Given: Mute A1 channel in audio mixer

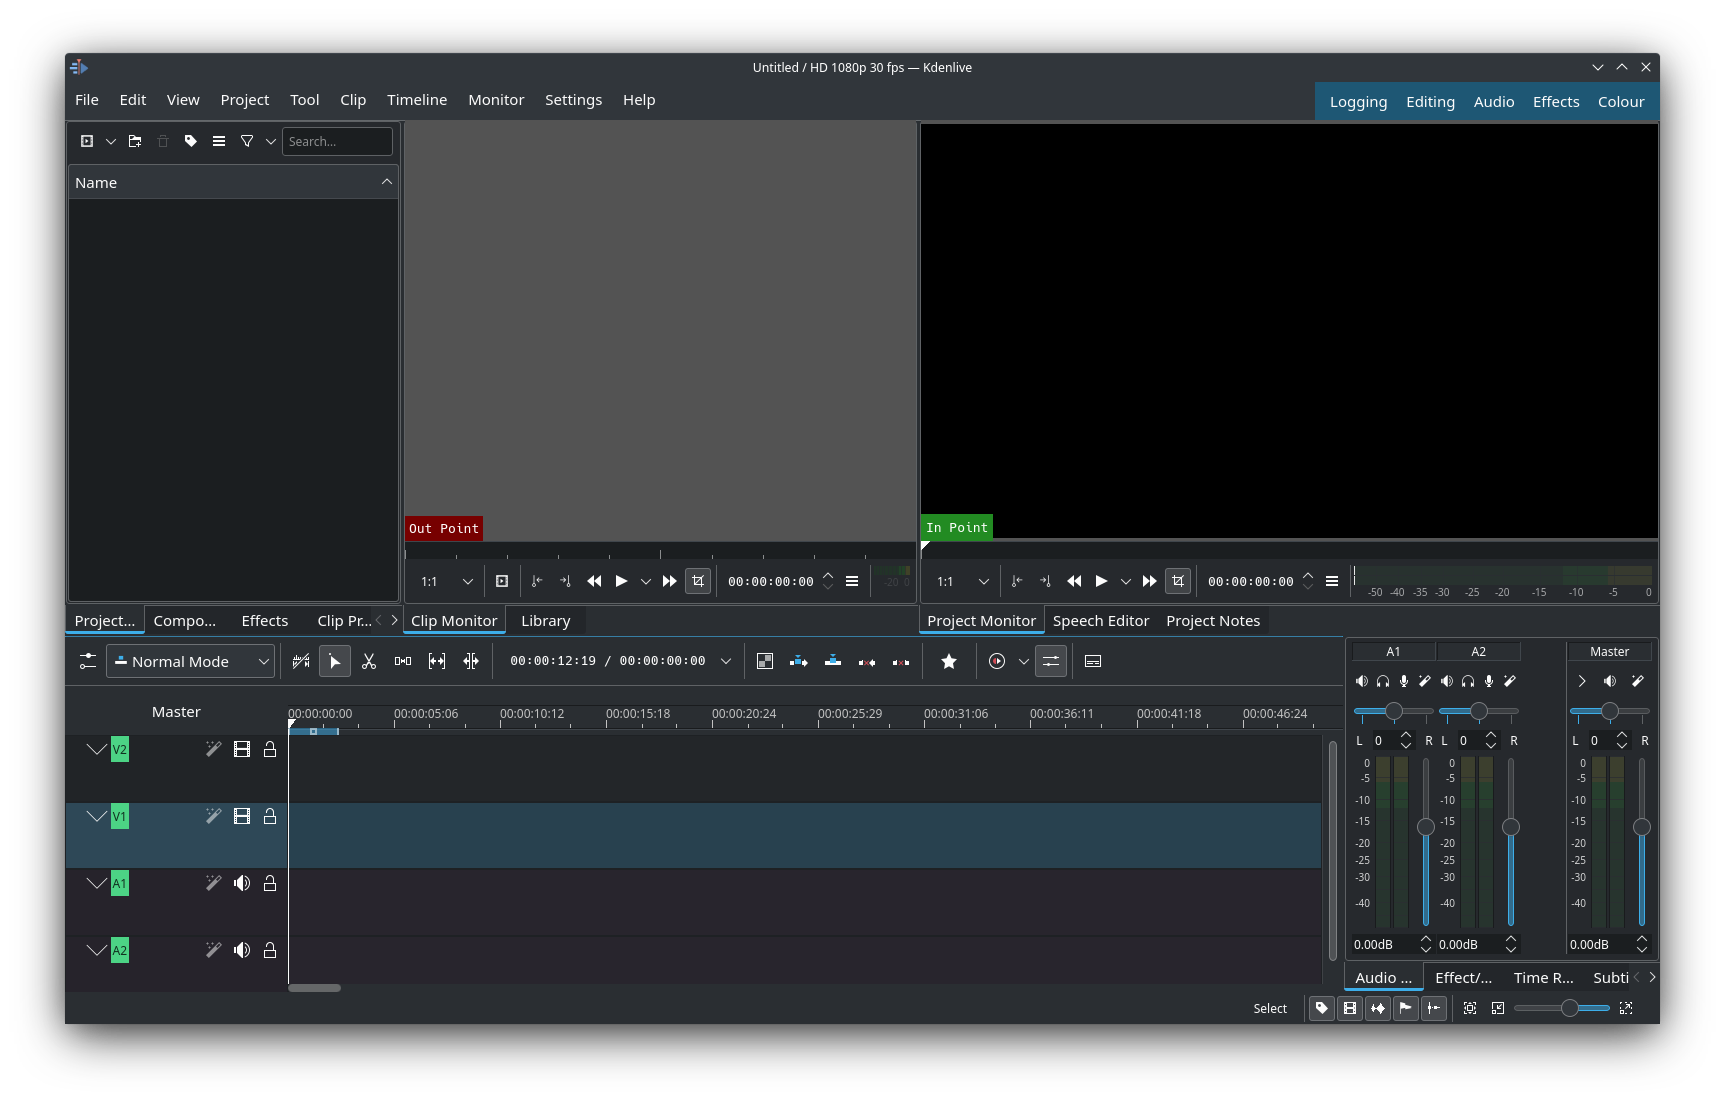Looking at the screenshot, I should click(1361, 681).
